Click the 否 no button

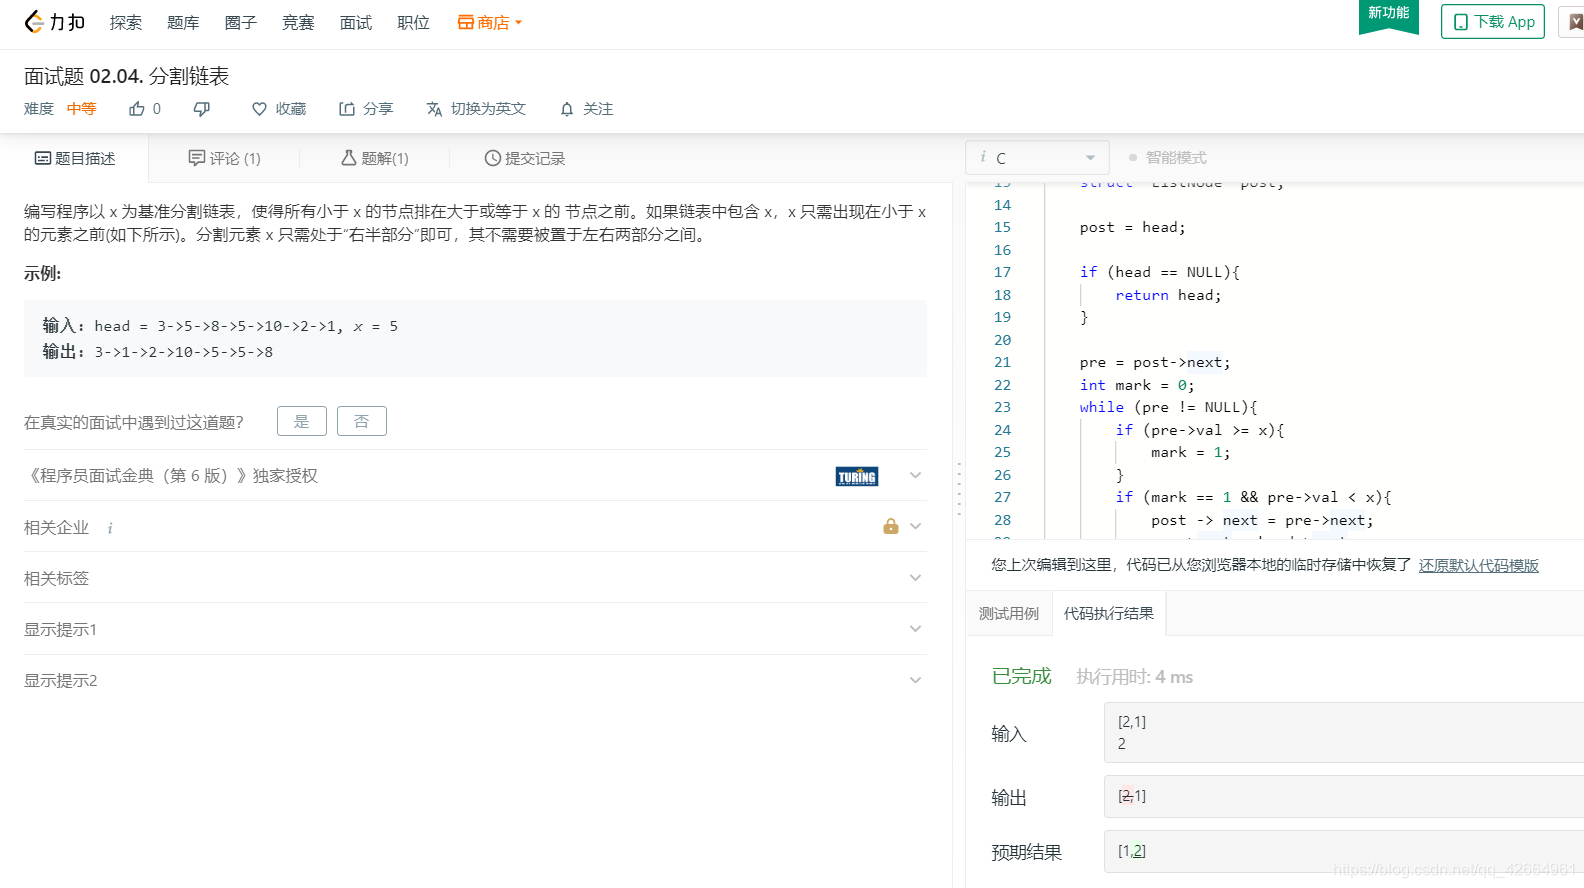coord(362,421)
